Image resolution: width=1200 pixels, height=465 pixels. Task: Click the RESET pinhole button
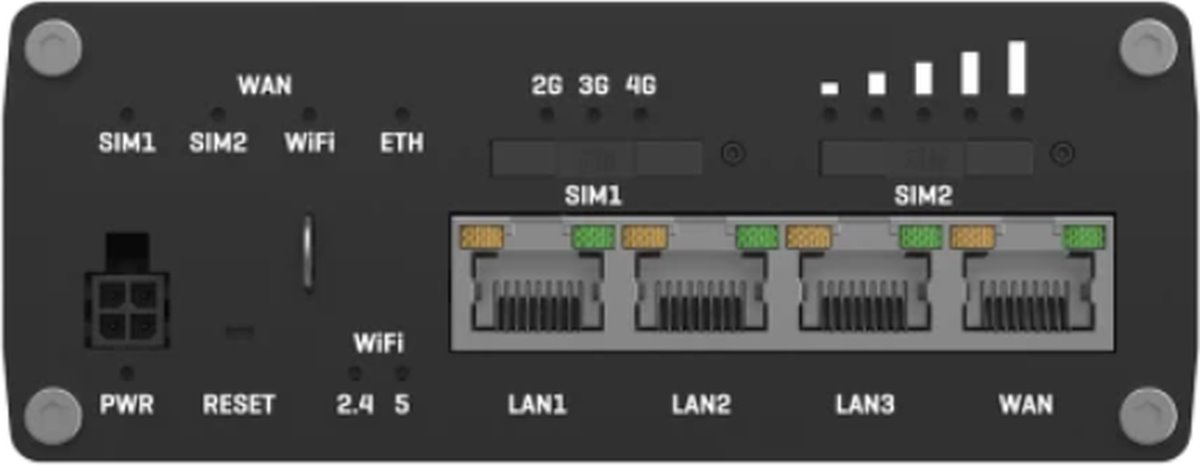coord(240,330)
